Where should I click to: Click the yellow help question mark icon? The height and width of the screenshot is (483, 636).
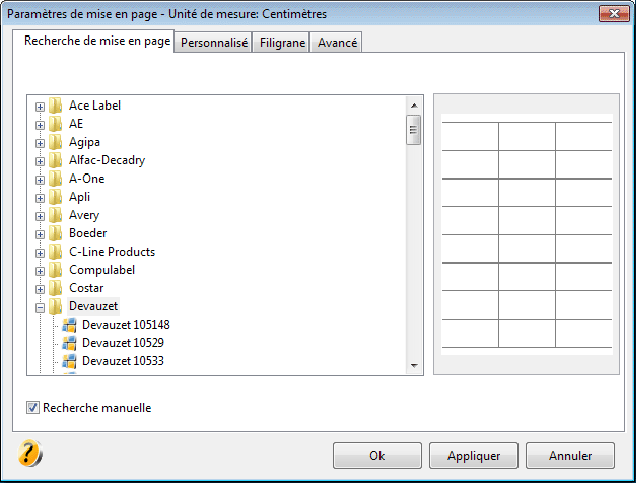point(30,453)
